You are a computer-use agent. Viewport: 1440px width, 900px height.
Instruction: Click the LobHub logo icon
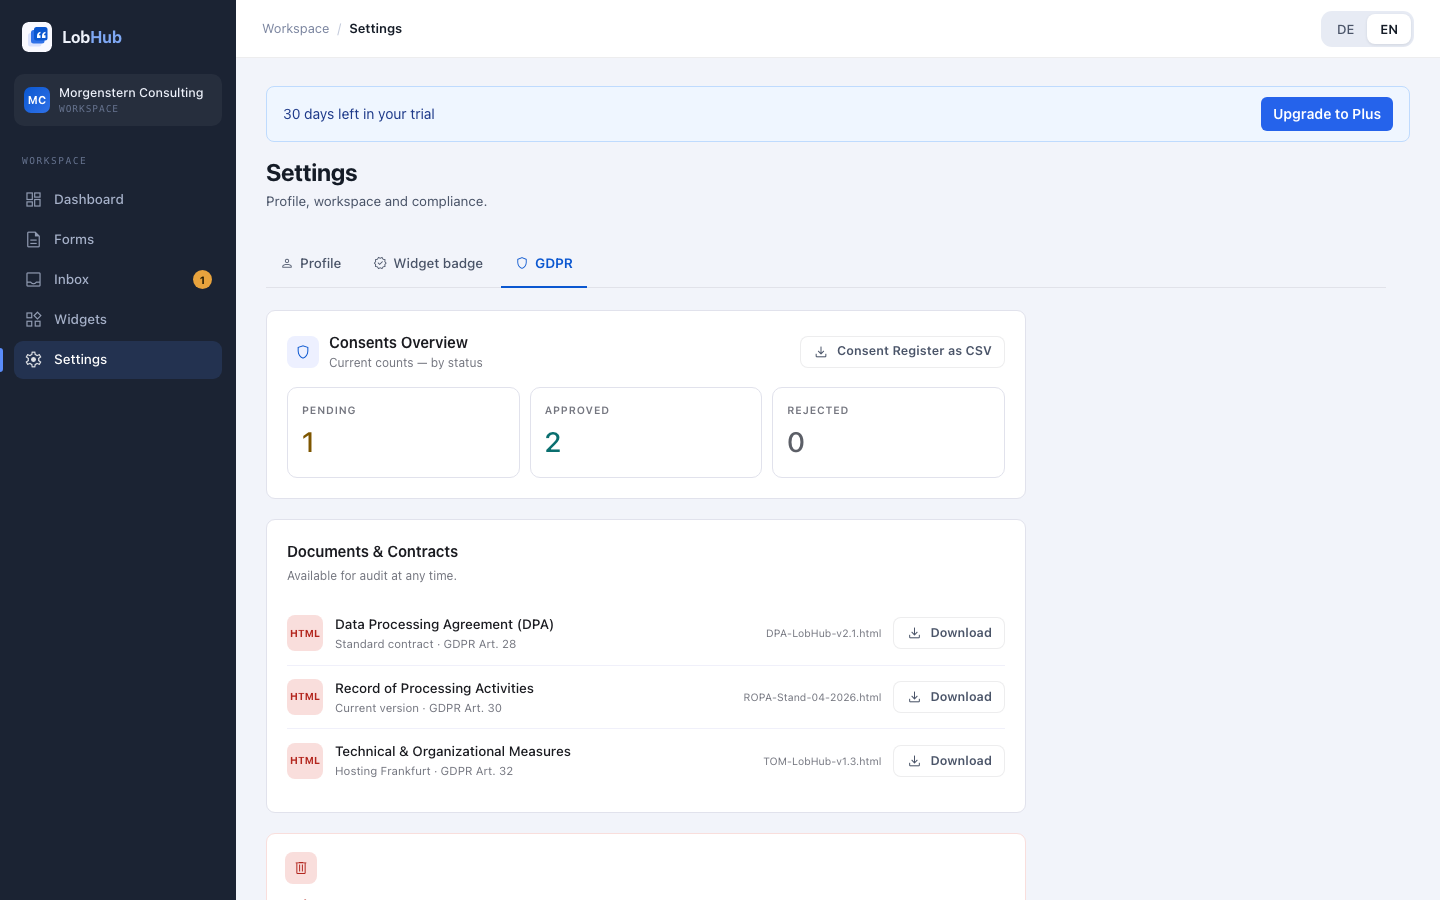(37, 37)
